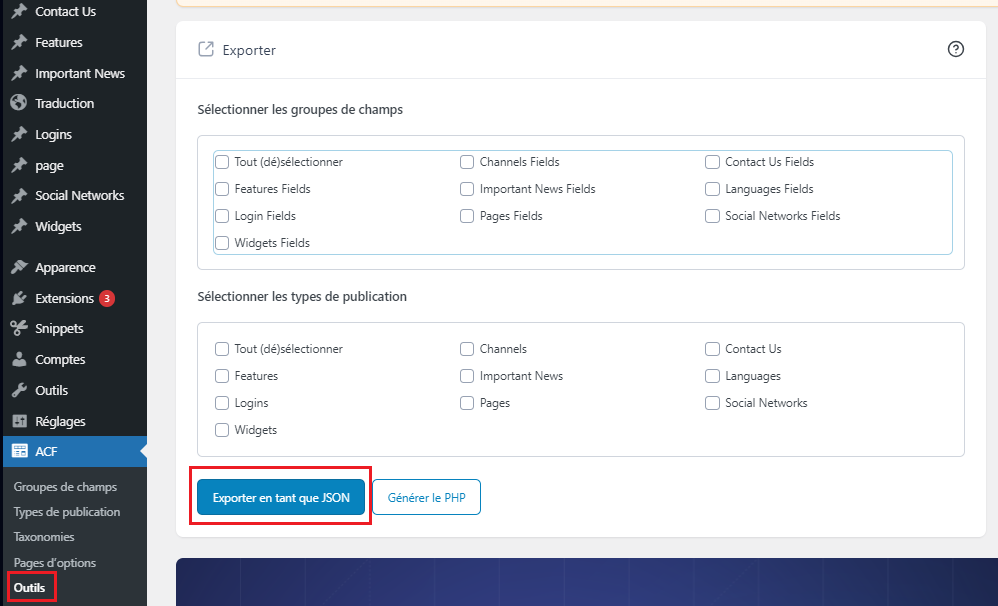Tick the Widgets post type checkbox

pyautogui.click(x=222, y=430)
